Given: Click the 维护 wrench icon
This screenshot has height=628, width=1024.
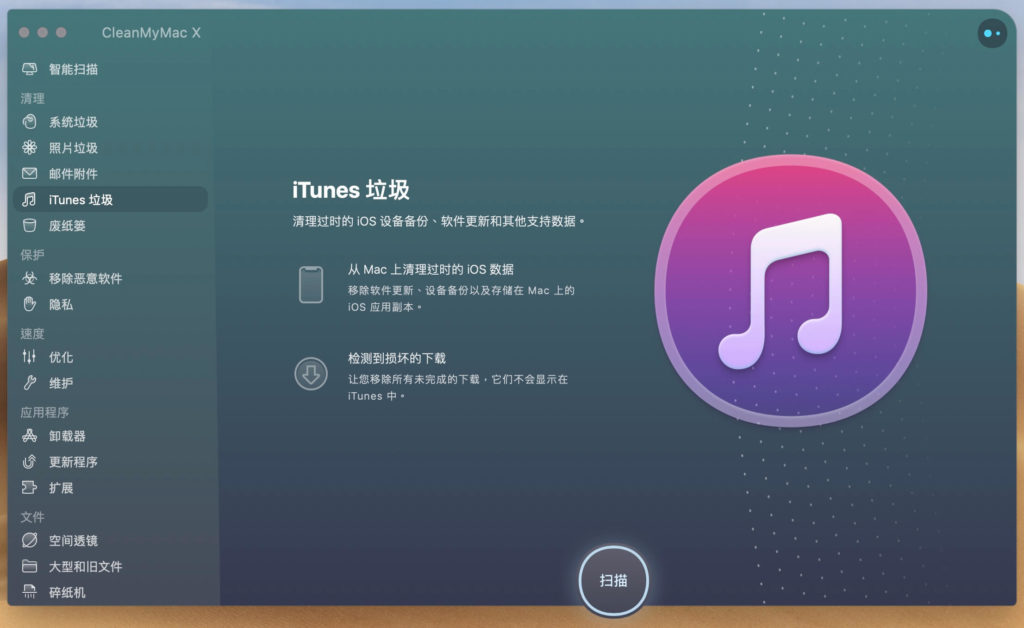Looking at the screenshot, I should [x=29, y=383].
